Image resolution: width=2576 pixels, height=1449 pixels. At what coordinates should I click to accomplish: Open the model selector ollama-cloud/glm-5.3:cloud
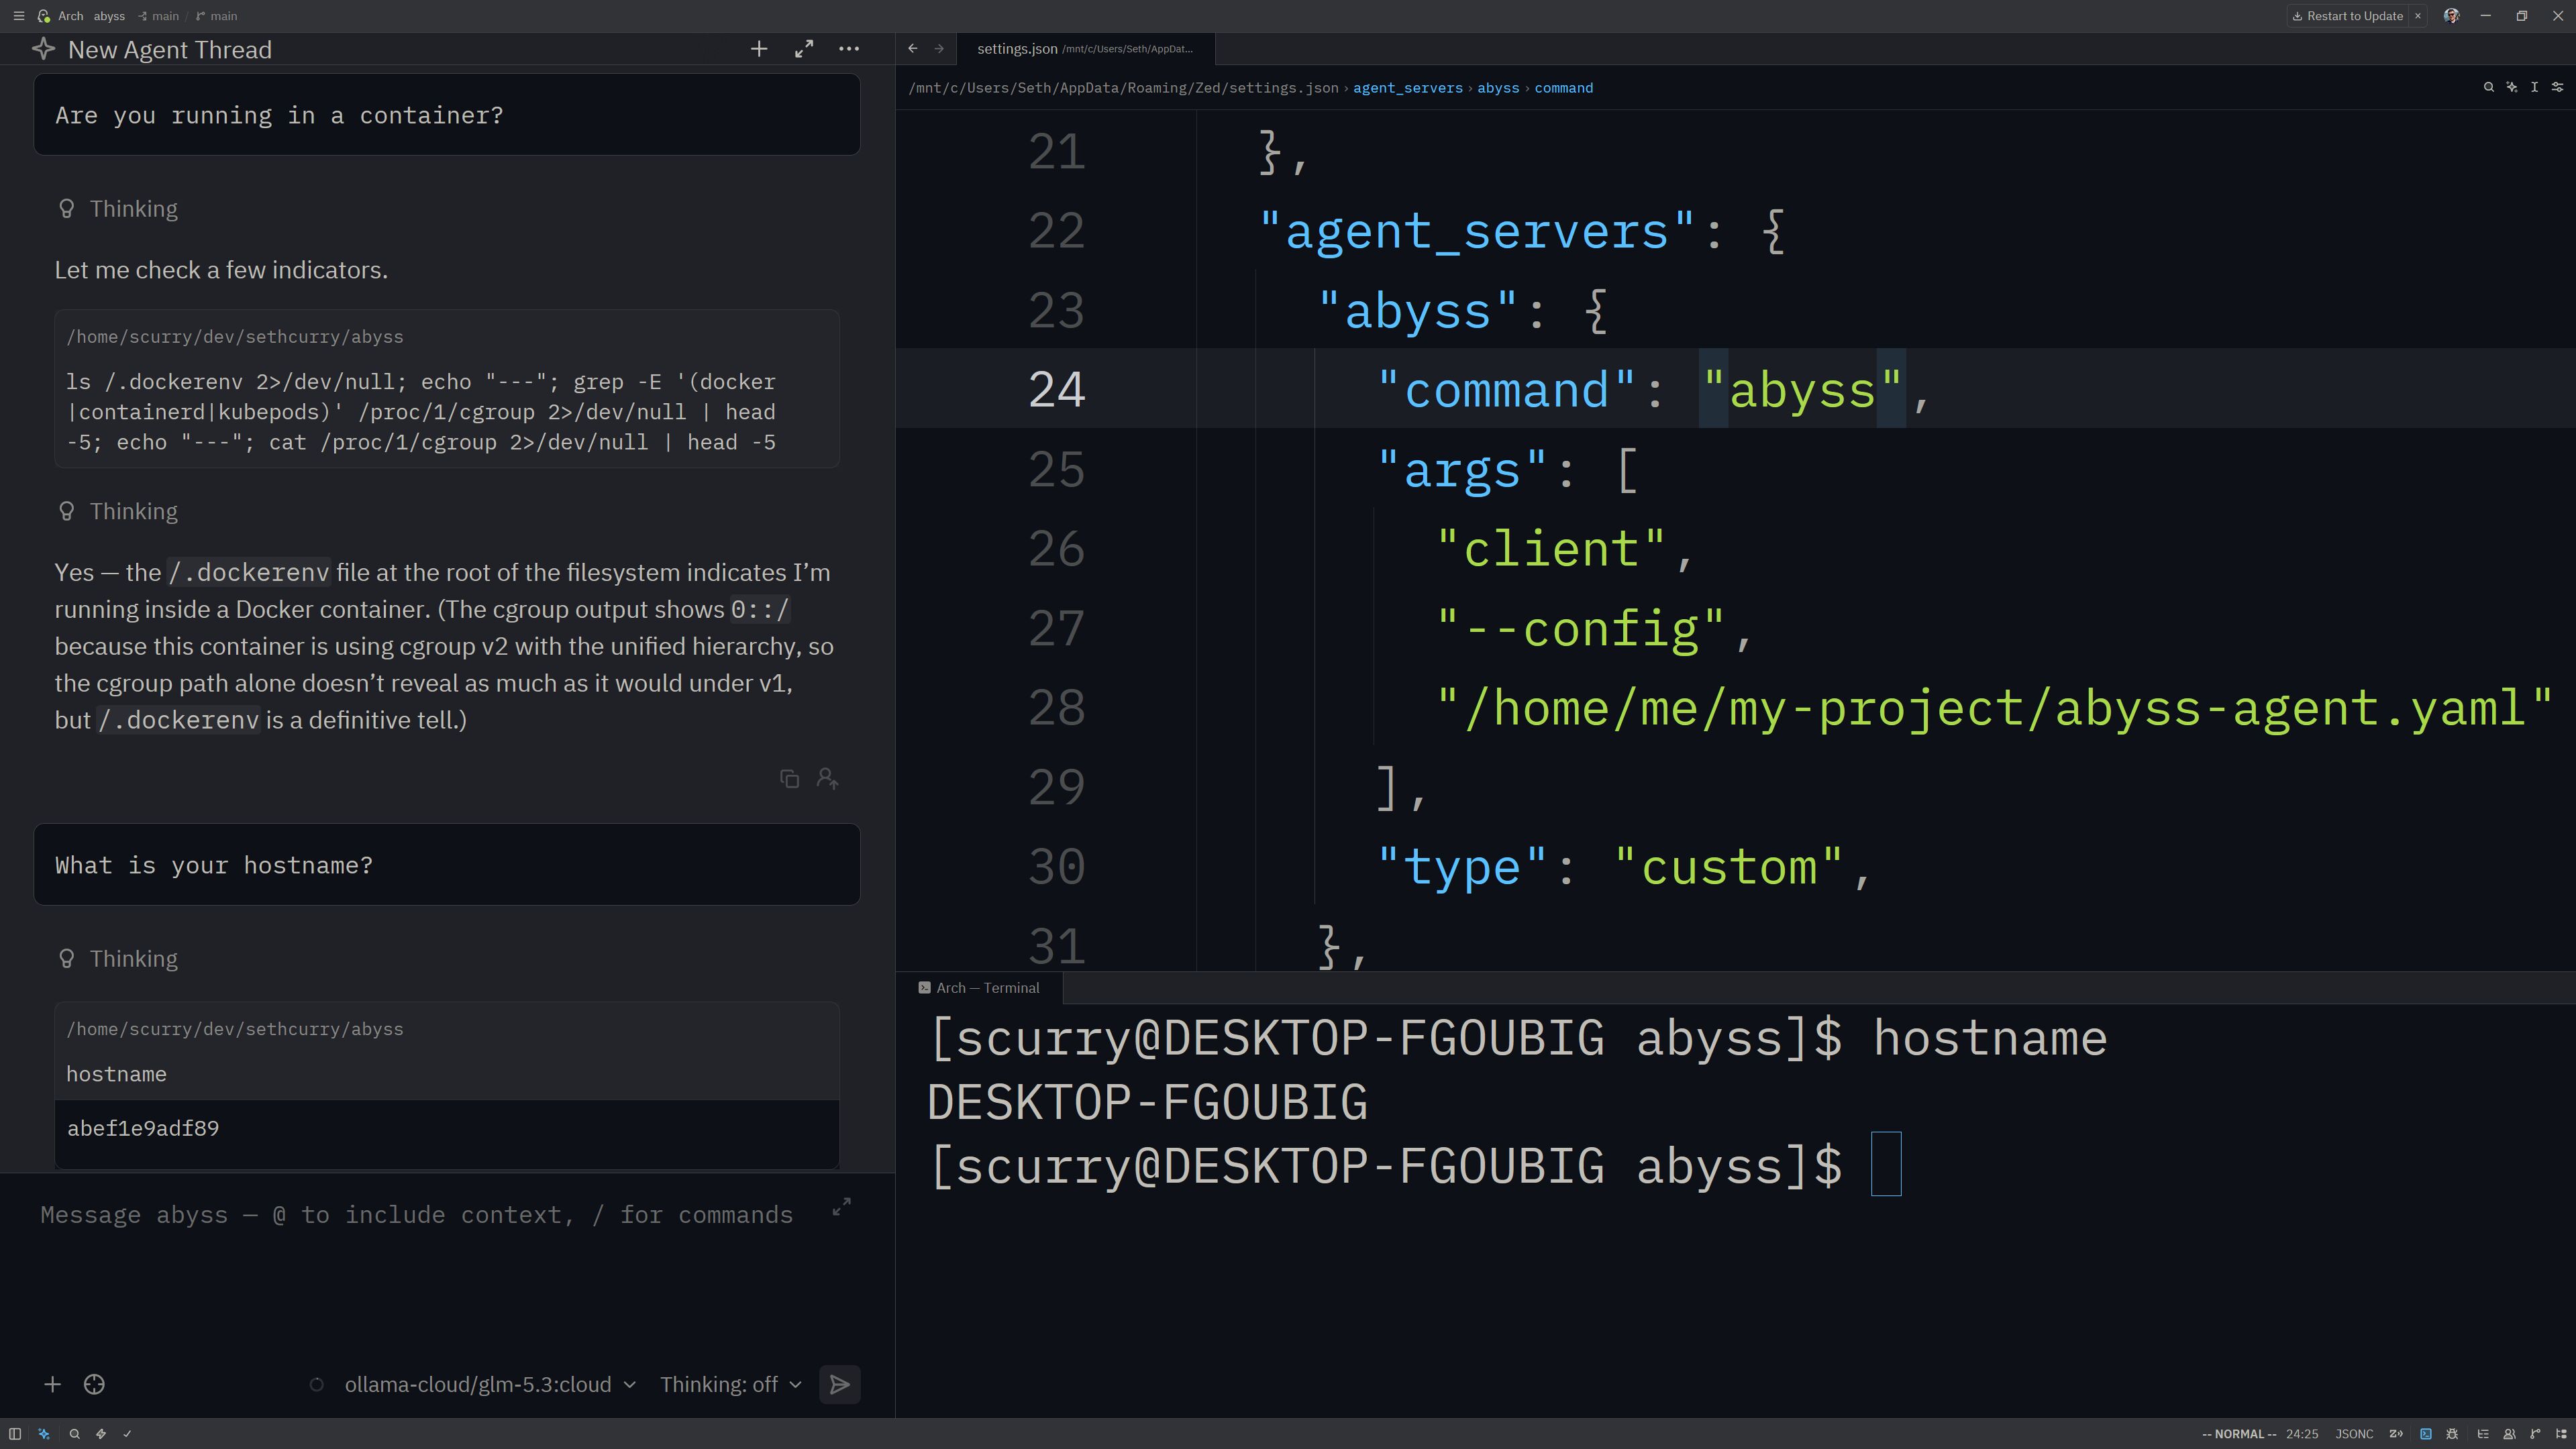click(x=490, y=1384)
